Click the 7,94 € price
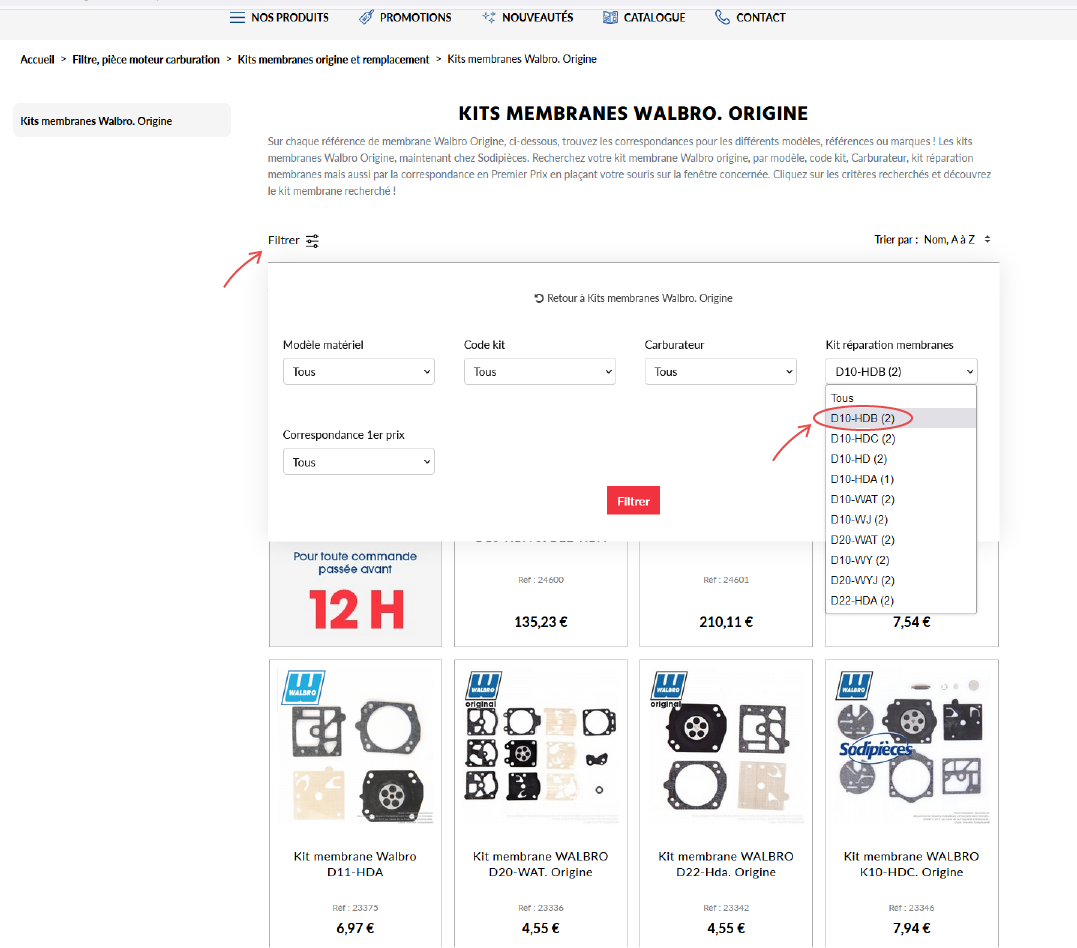 [911, 928]
